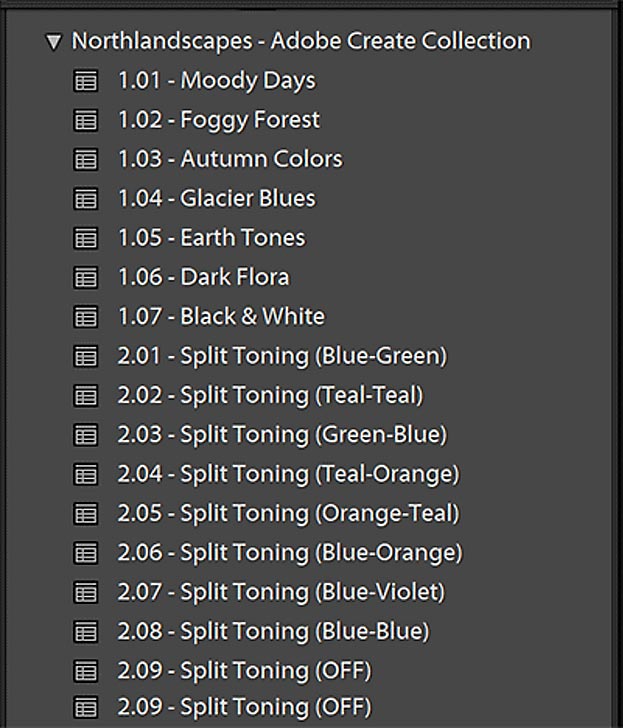Pick the 1.07 - Black & White preset name
The height and width of the screenshot is (728, 623).
coord(221,317)
